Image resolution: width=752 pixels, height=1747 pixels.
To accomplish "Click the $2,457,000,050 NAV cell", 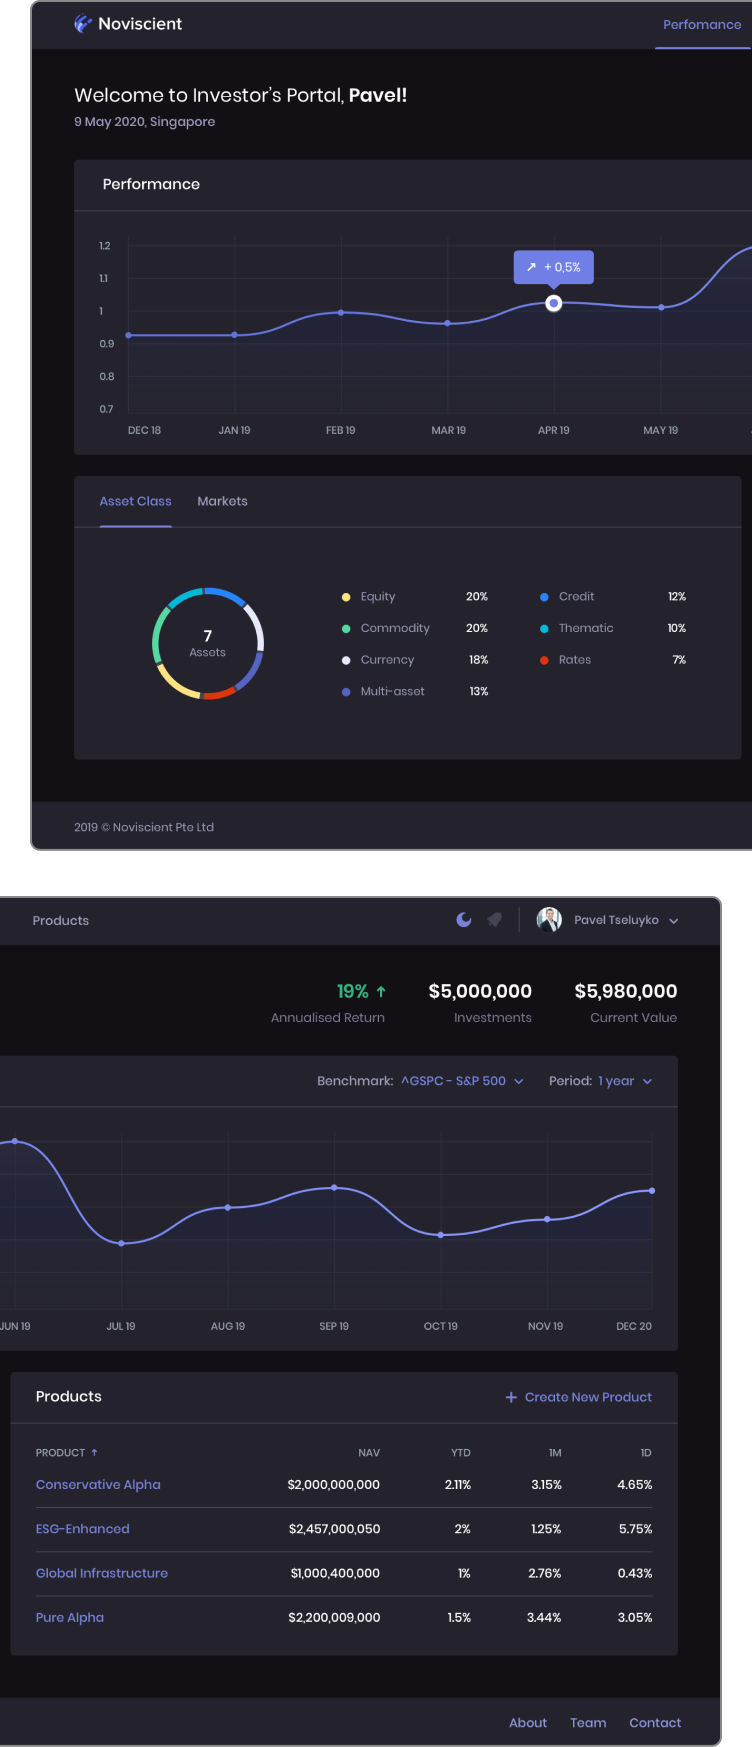I will [x=335, y=1528].
